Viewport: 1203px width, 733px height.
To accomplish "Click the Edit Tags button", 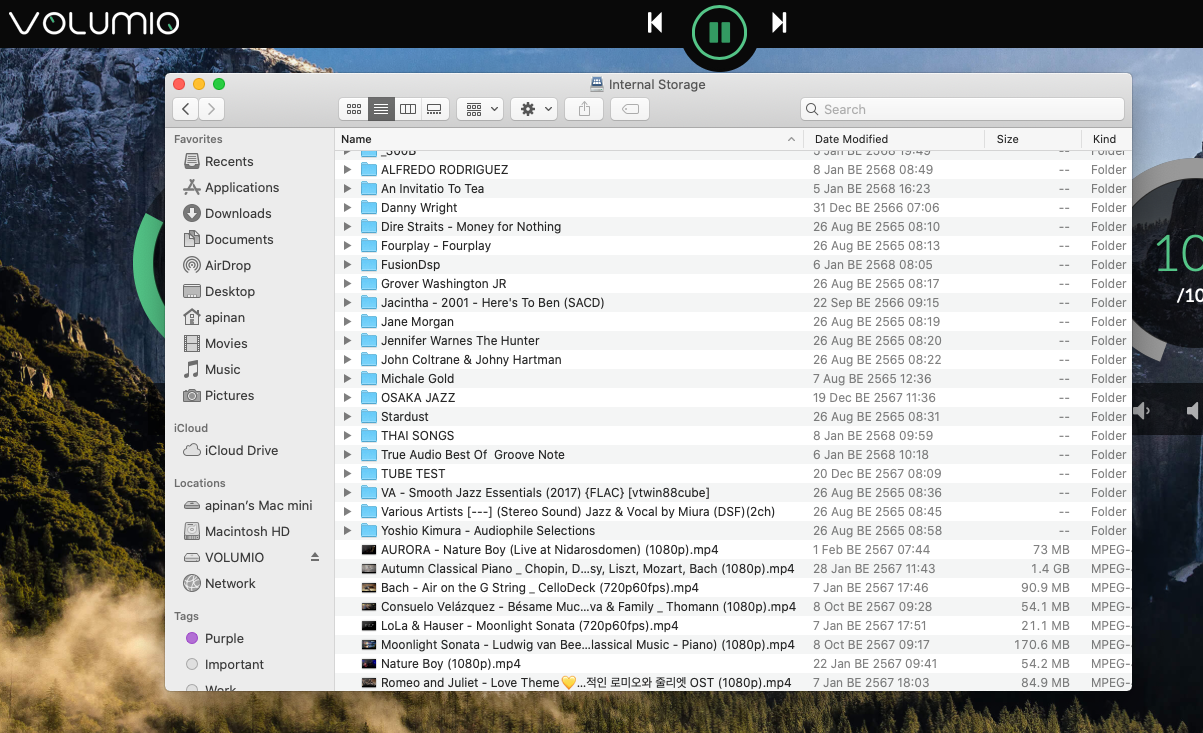I will click(x=630, y=109).
